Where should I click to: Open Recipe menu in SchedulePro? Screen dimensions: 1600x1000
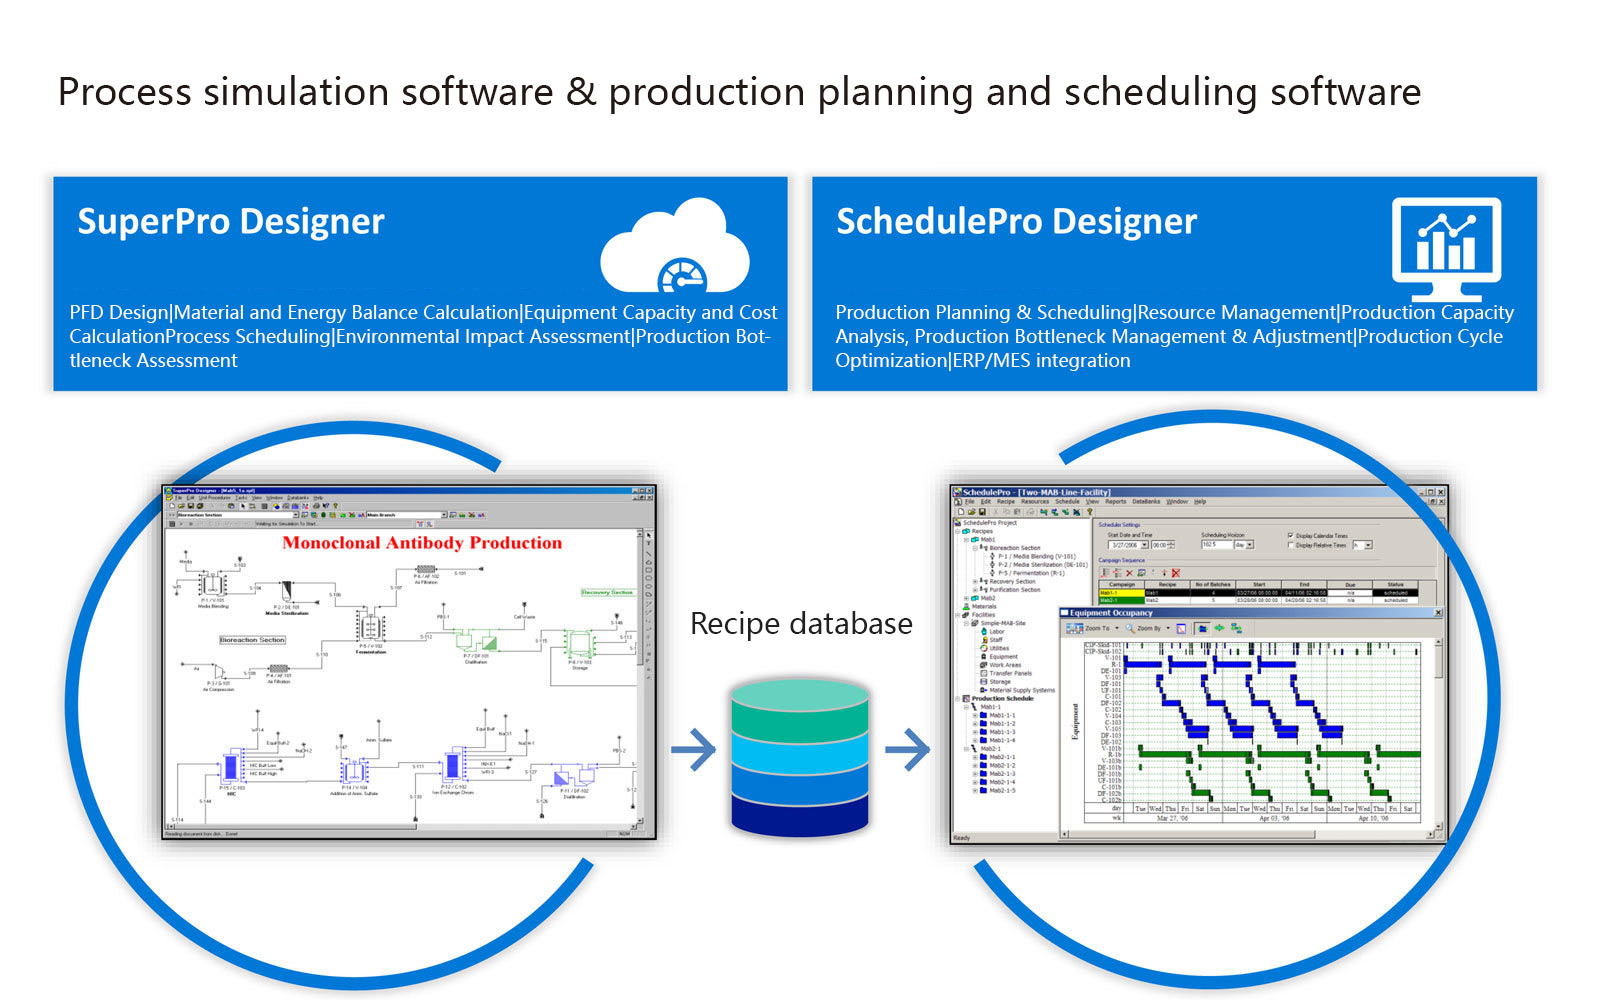point(1006,501)
